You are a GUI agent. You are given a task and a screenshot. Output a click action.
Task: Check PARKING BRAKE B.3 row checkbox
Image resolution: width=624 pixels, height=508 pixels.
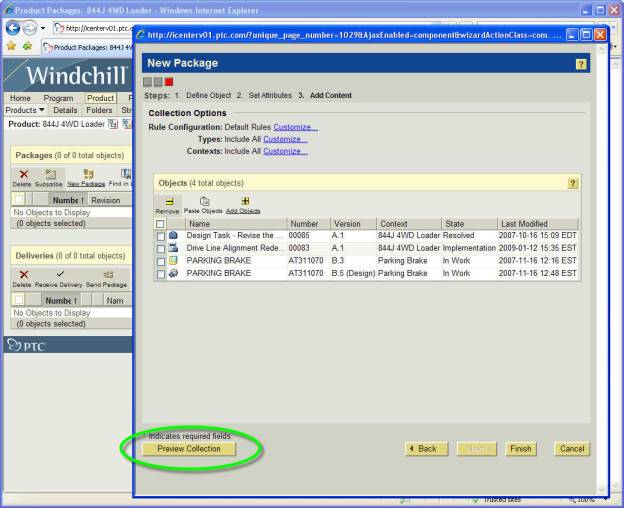click(161, 262)
